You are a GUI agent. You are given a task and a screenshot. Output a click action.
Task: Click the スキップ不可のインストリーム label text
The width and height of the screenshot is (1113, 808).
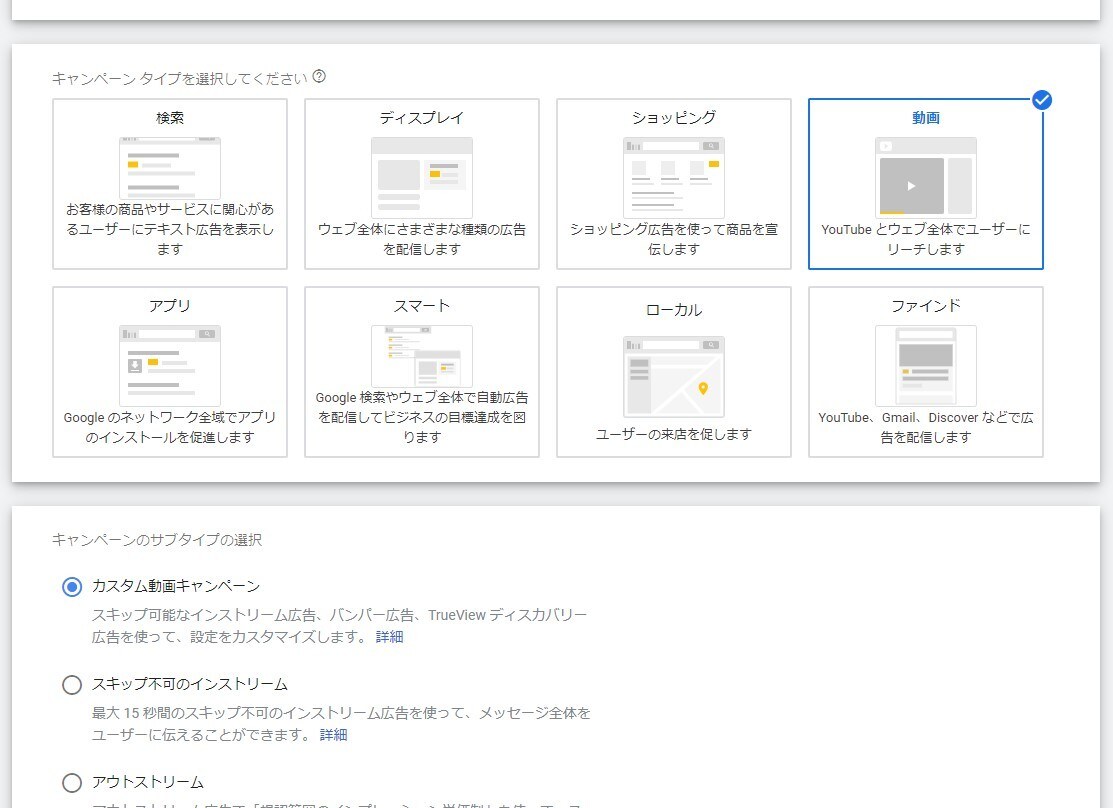point(190,684)
